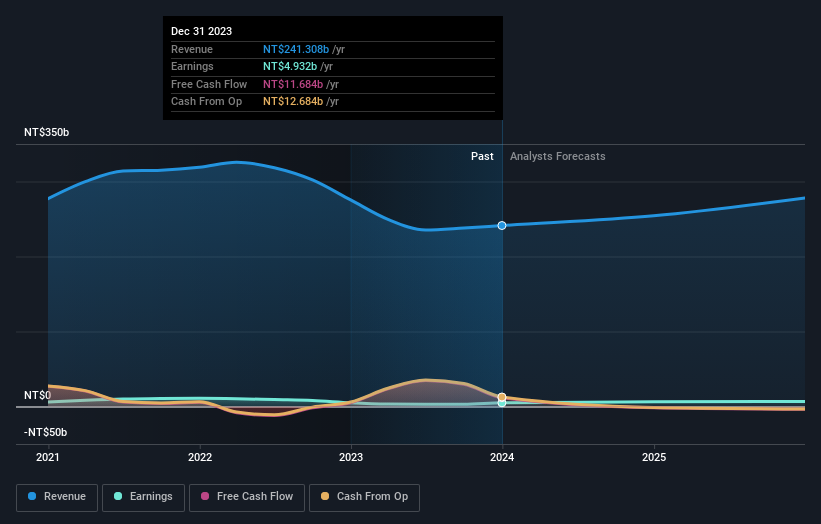Click the Dec 31 2023 tooltip date
This screenshot has height=524, width=821.
[x=202, y=31]
